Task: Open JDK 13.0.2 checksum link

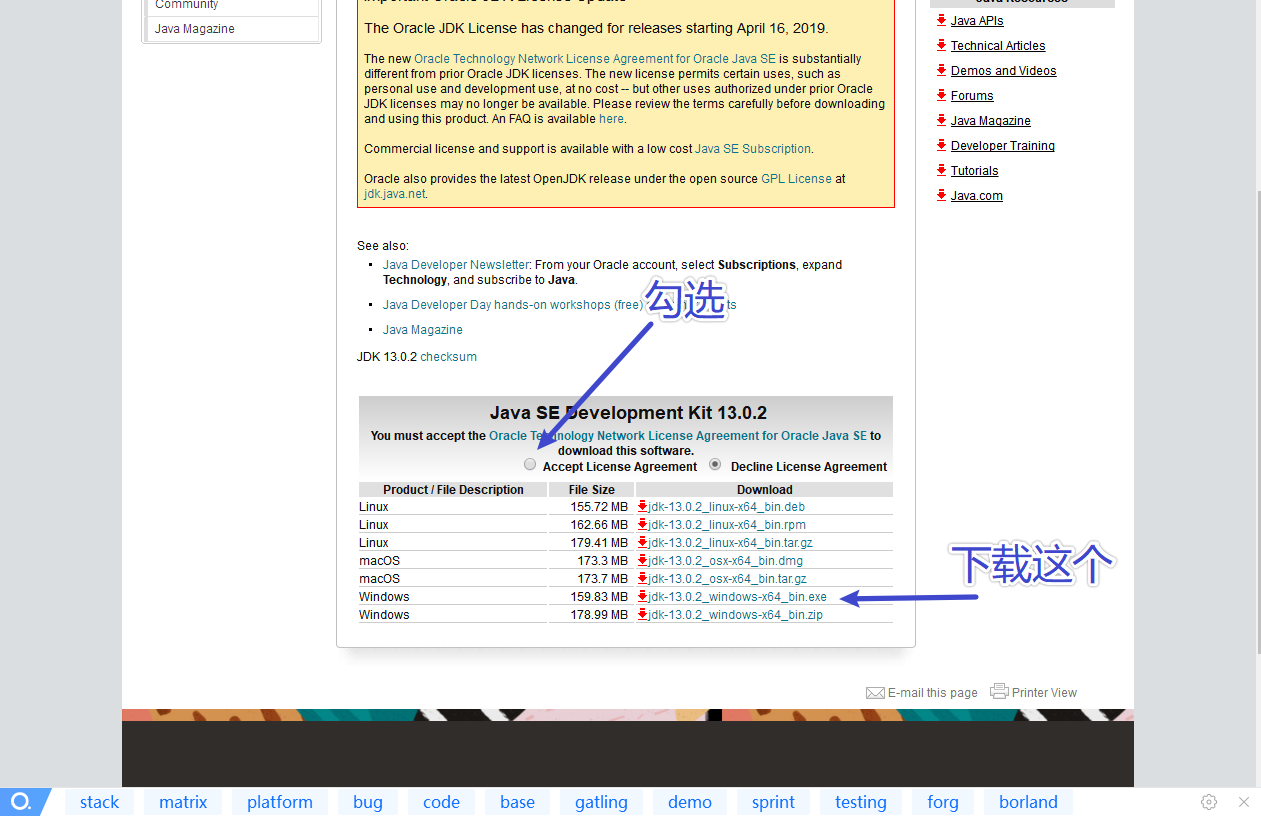Action: tap(448, 357)
